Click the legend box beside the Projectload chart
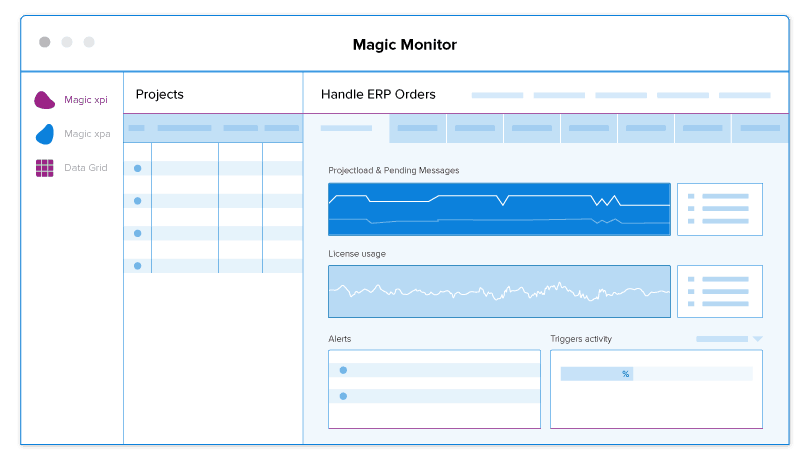 coord(719,209)
